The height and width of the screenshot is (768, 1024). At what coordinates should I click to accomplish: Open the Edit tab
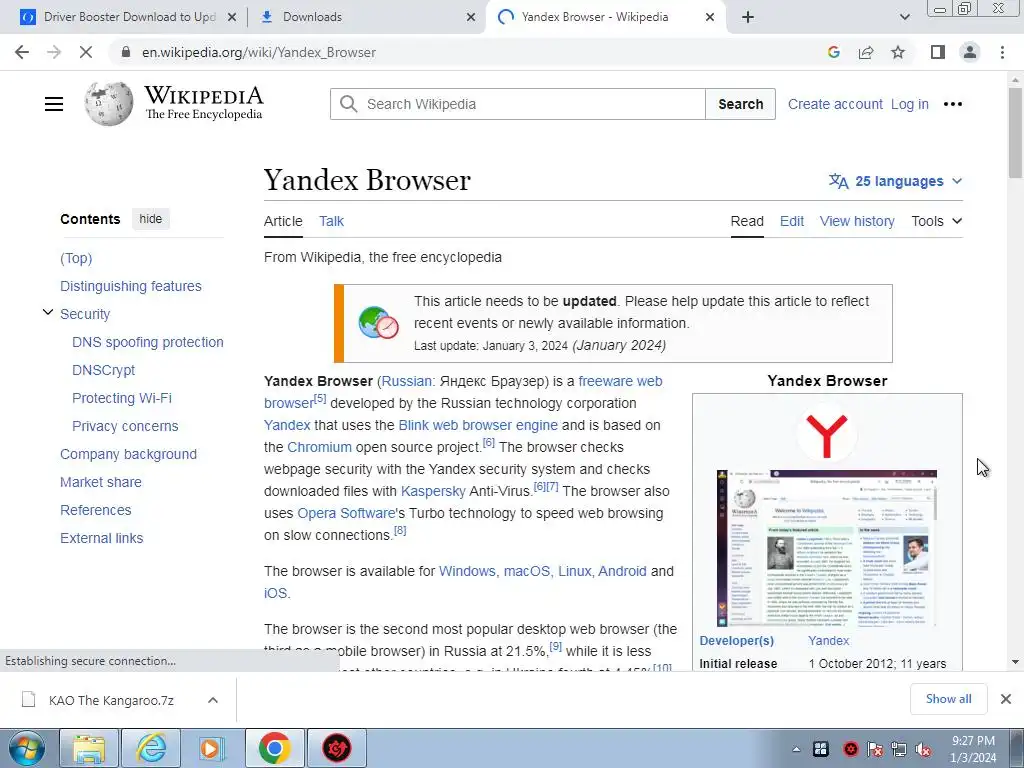pyautogui.click(x=792, y=221)
